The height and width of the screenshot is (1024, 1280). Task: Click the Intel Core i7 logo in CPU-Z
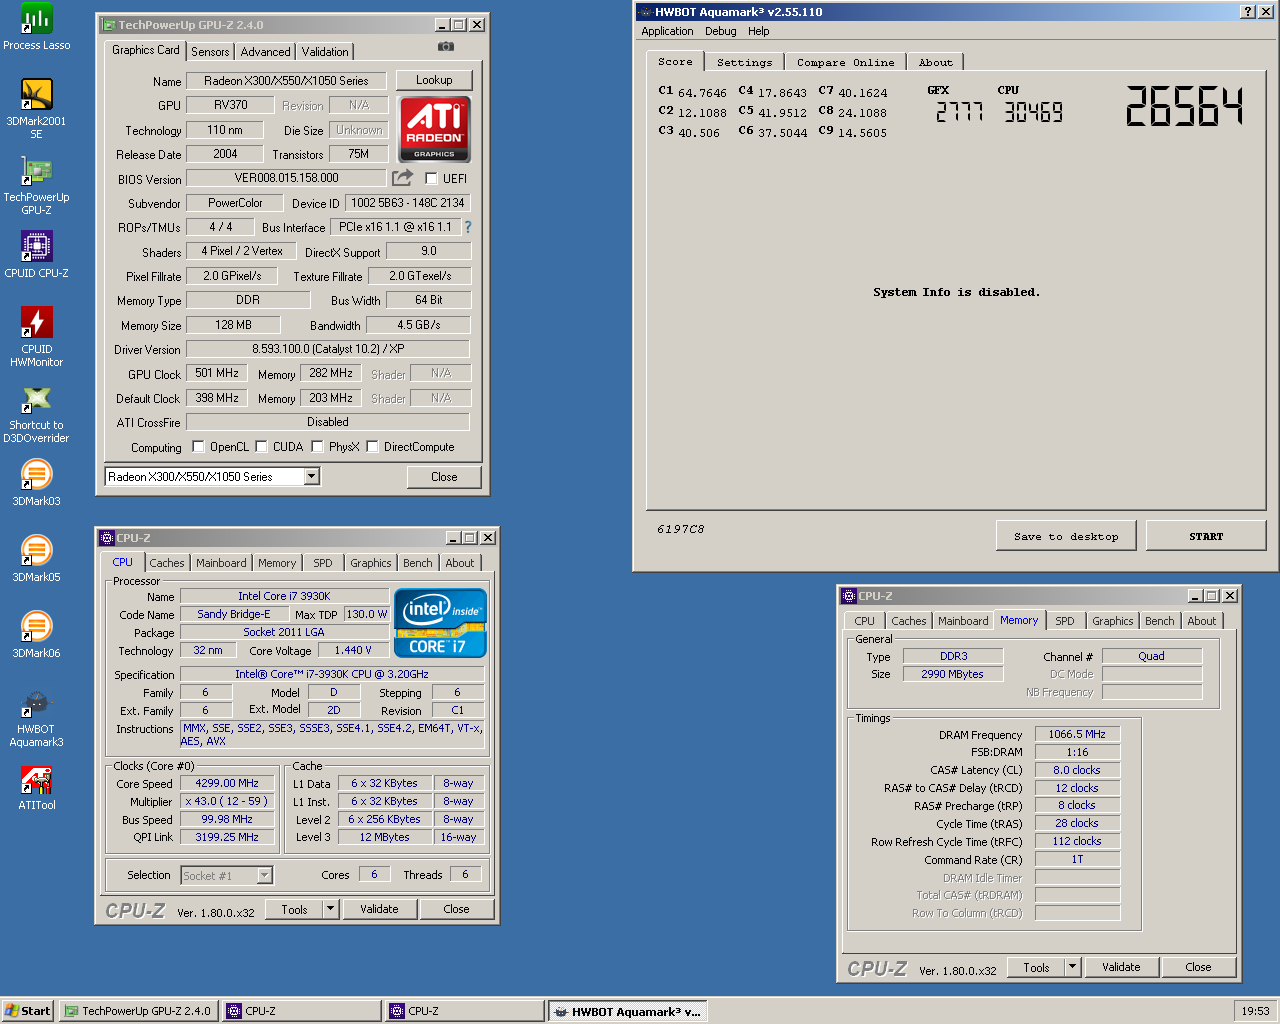click(x=440, y=622)
